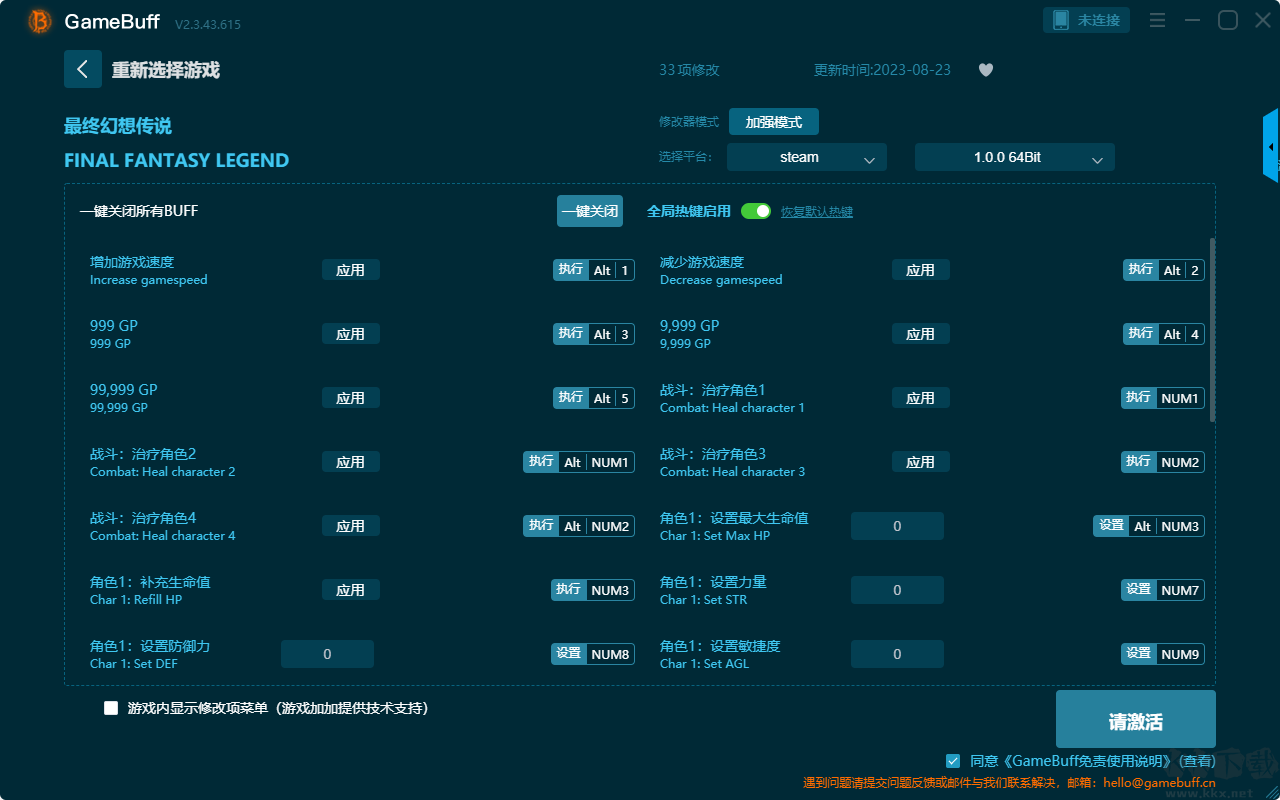
Task: Click the Char 1: Set AGL value field
Action: pyautogui.click(x=897, y=654)
